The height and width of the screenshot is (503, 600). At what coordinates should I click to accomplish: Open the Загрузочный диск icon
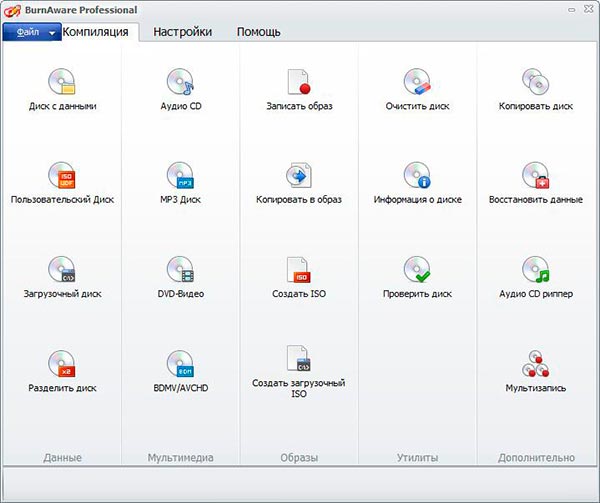(x=62, y=269)
